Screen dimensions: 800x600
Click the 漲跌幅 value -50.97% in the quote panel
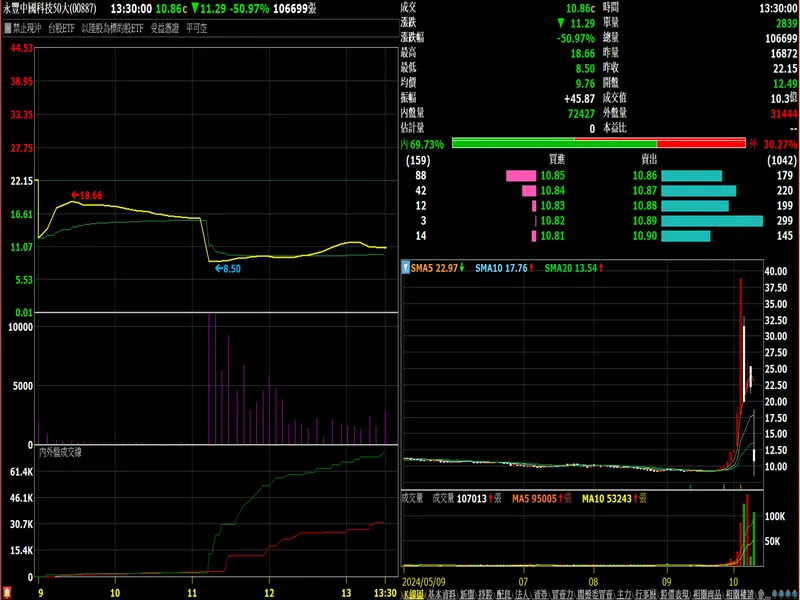tap(576, 38)
